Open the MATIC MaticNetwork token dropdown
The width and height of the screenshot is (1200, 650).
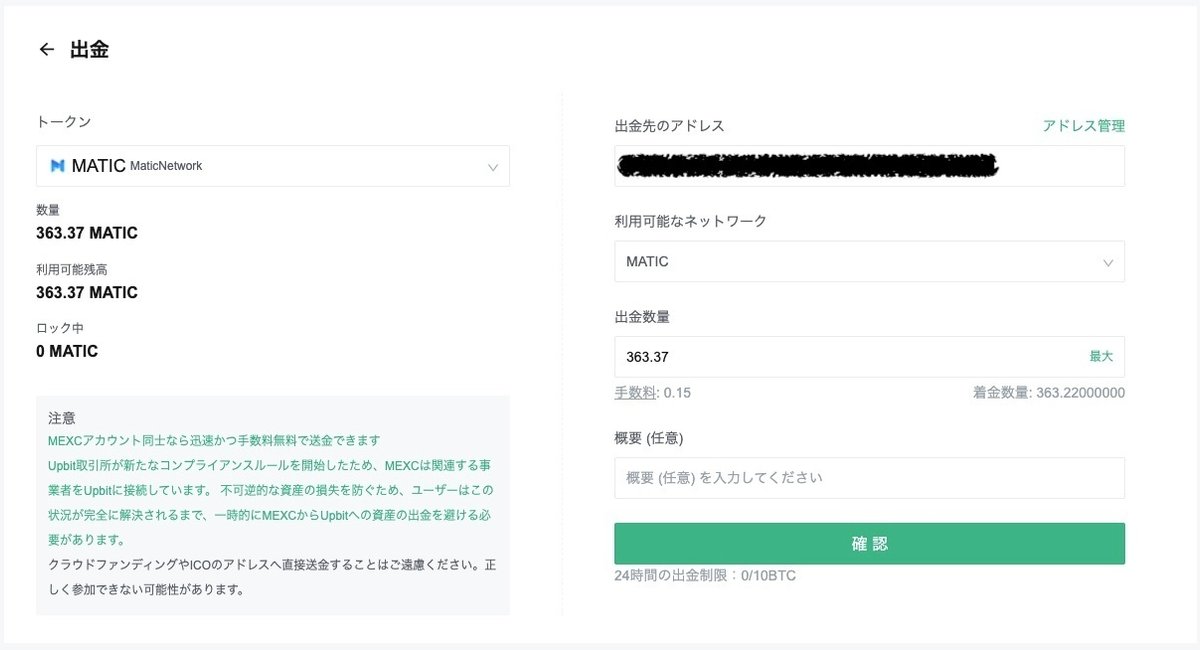pos(273,166)
